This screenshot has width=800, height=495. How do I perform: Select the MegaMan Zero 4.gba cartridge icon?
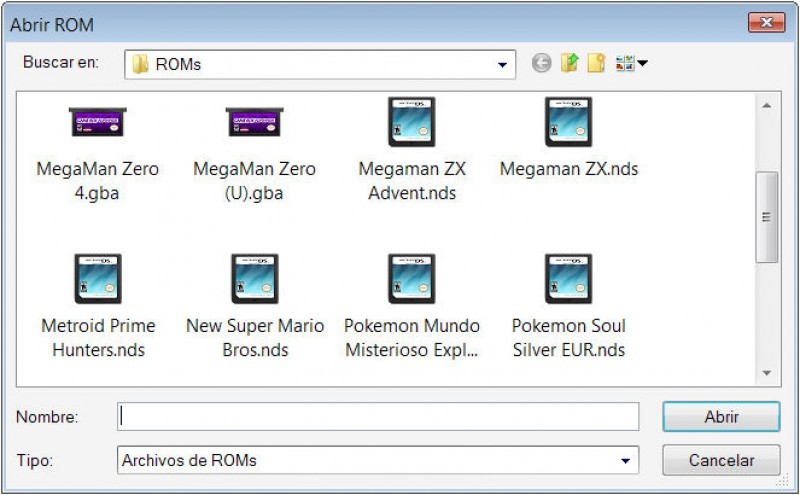coord(97,121)
